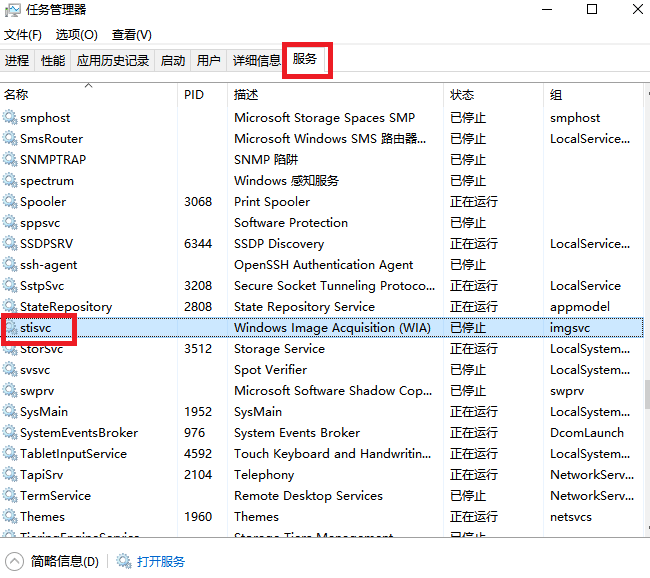Click 'Spot Verifier' description text

tap(270, 369)
